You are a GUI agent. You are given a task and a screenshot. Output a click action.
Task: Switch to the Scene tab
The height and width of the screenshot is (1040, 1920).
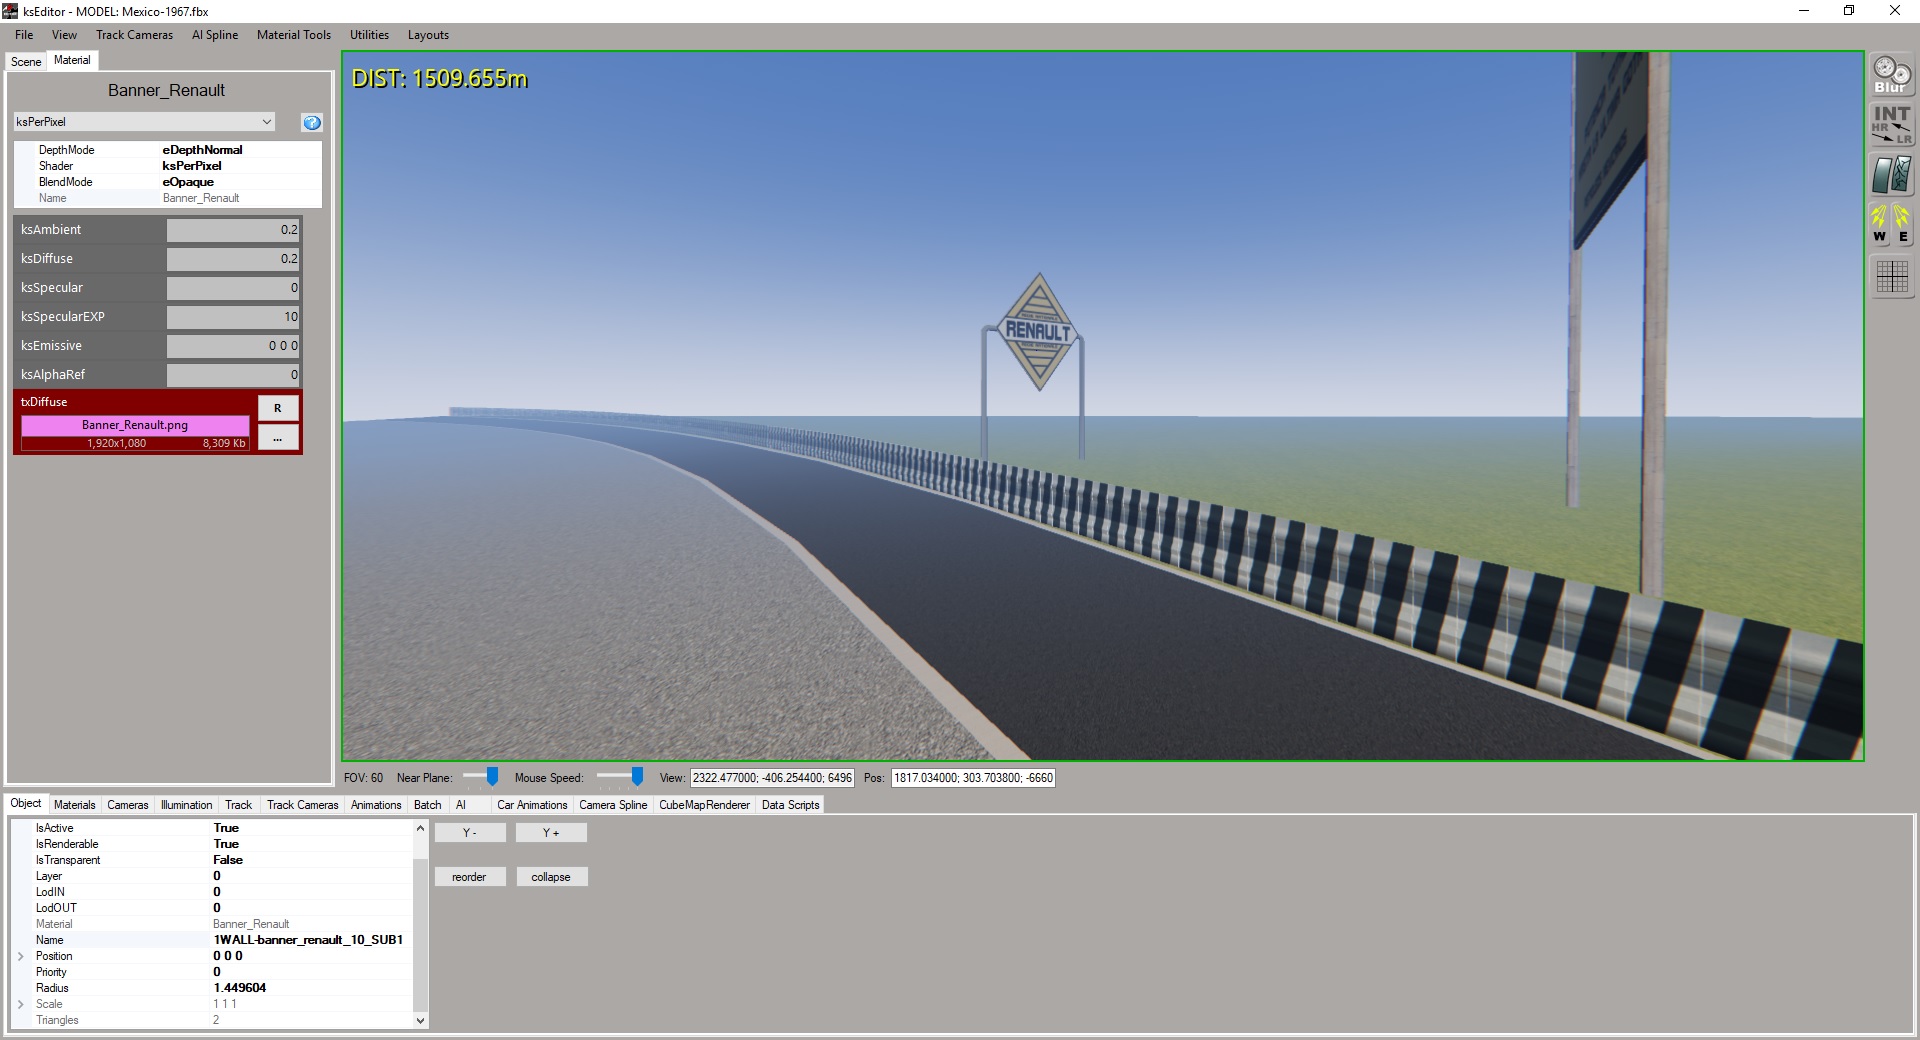[x=26, y=62]
